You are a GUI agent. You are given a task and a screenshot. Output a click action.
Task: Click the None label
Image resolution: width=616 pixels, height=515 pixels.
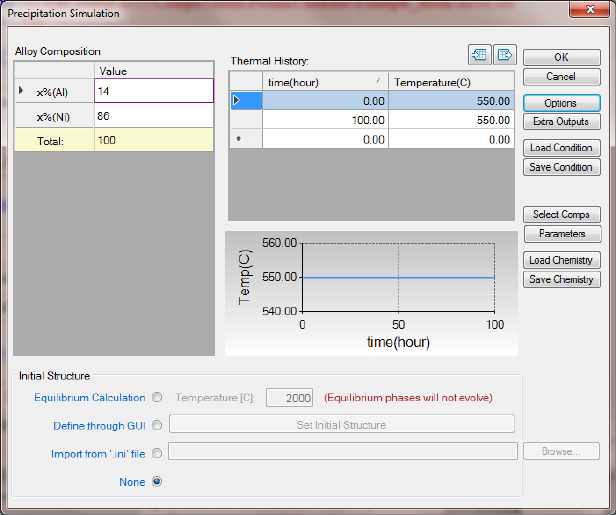132,482
